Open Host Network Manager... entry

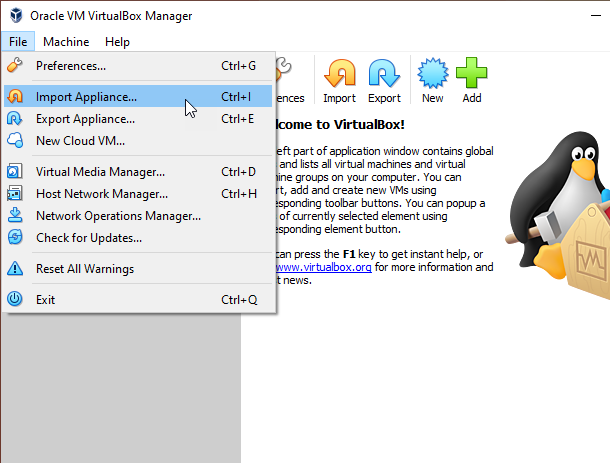coord(138,194)
